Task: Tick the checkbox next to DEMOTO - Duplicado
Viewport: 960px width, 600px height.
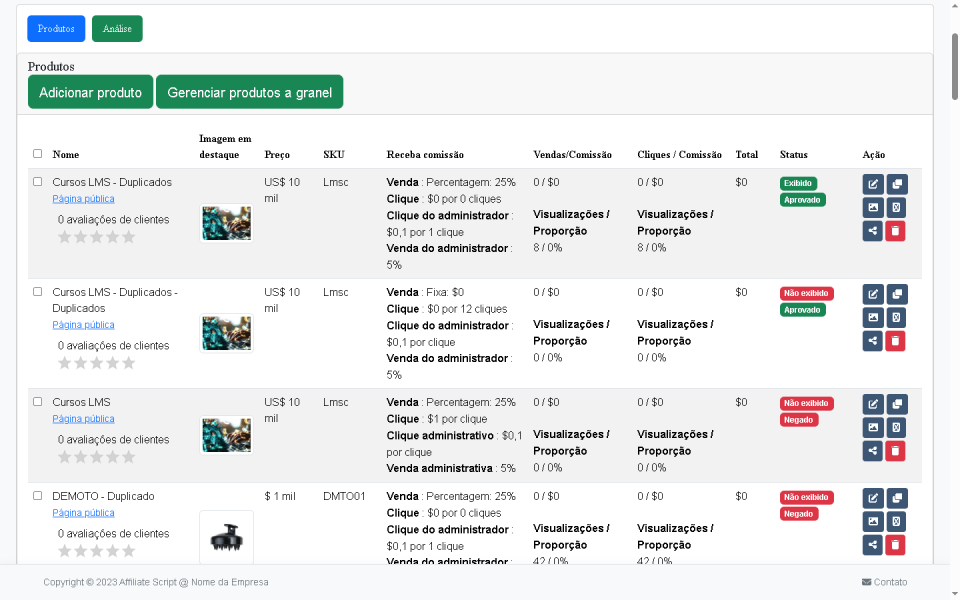Action: [x=37, y=495]
